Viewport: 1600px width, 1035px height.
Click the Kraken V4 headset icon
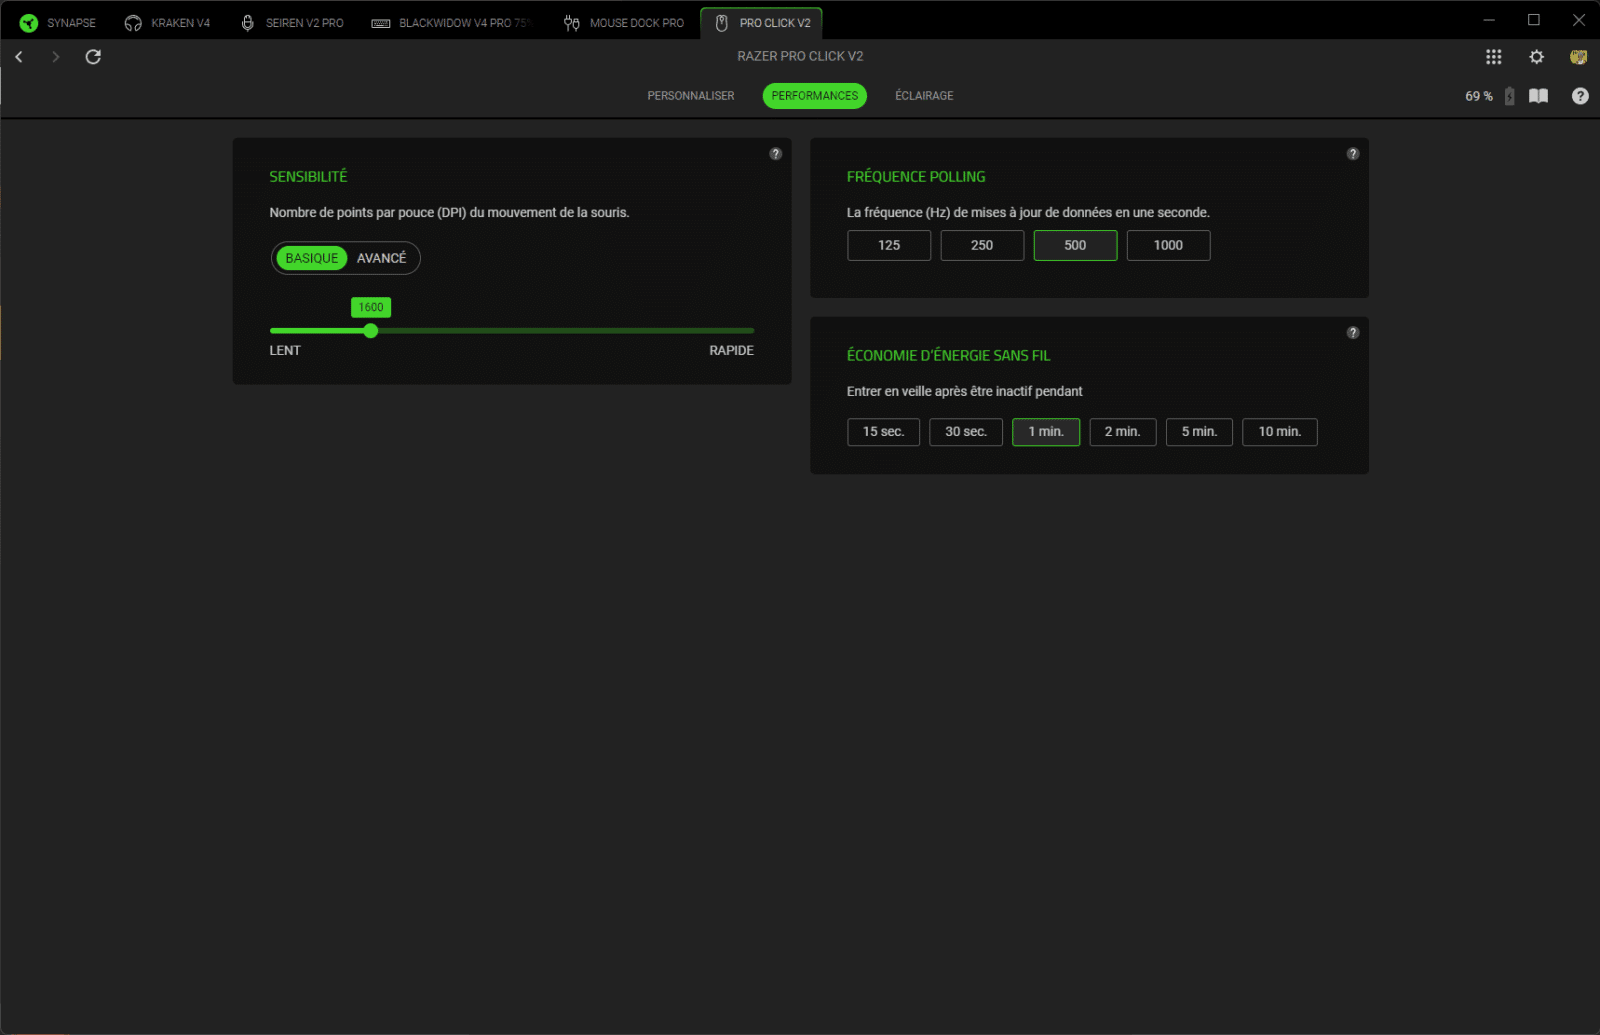pyautogui.click(x=133, y=23)
